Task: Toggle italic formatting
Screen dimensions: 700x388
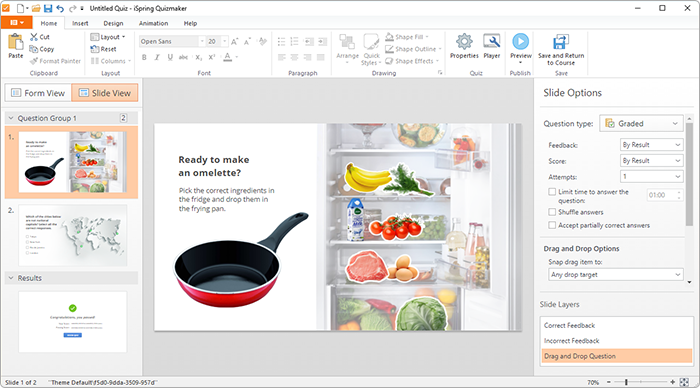Action: [157, 57]
